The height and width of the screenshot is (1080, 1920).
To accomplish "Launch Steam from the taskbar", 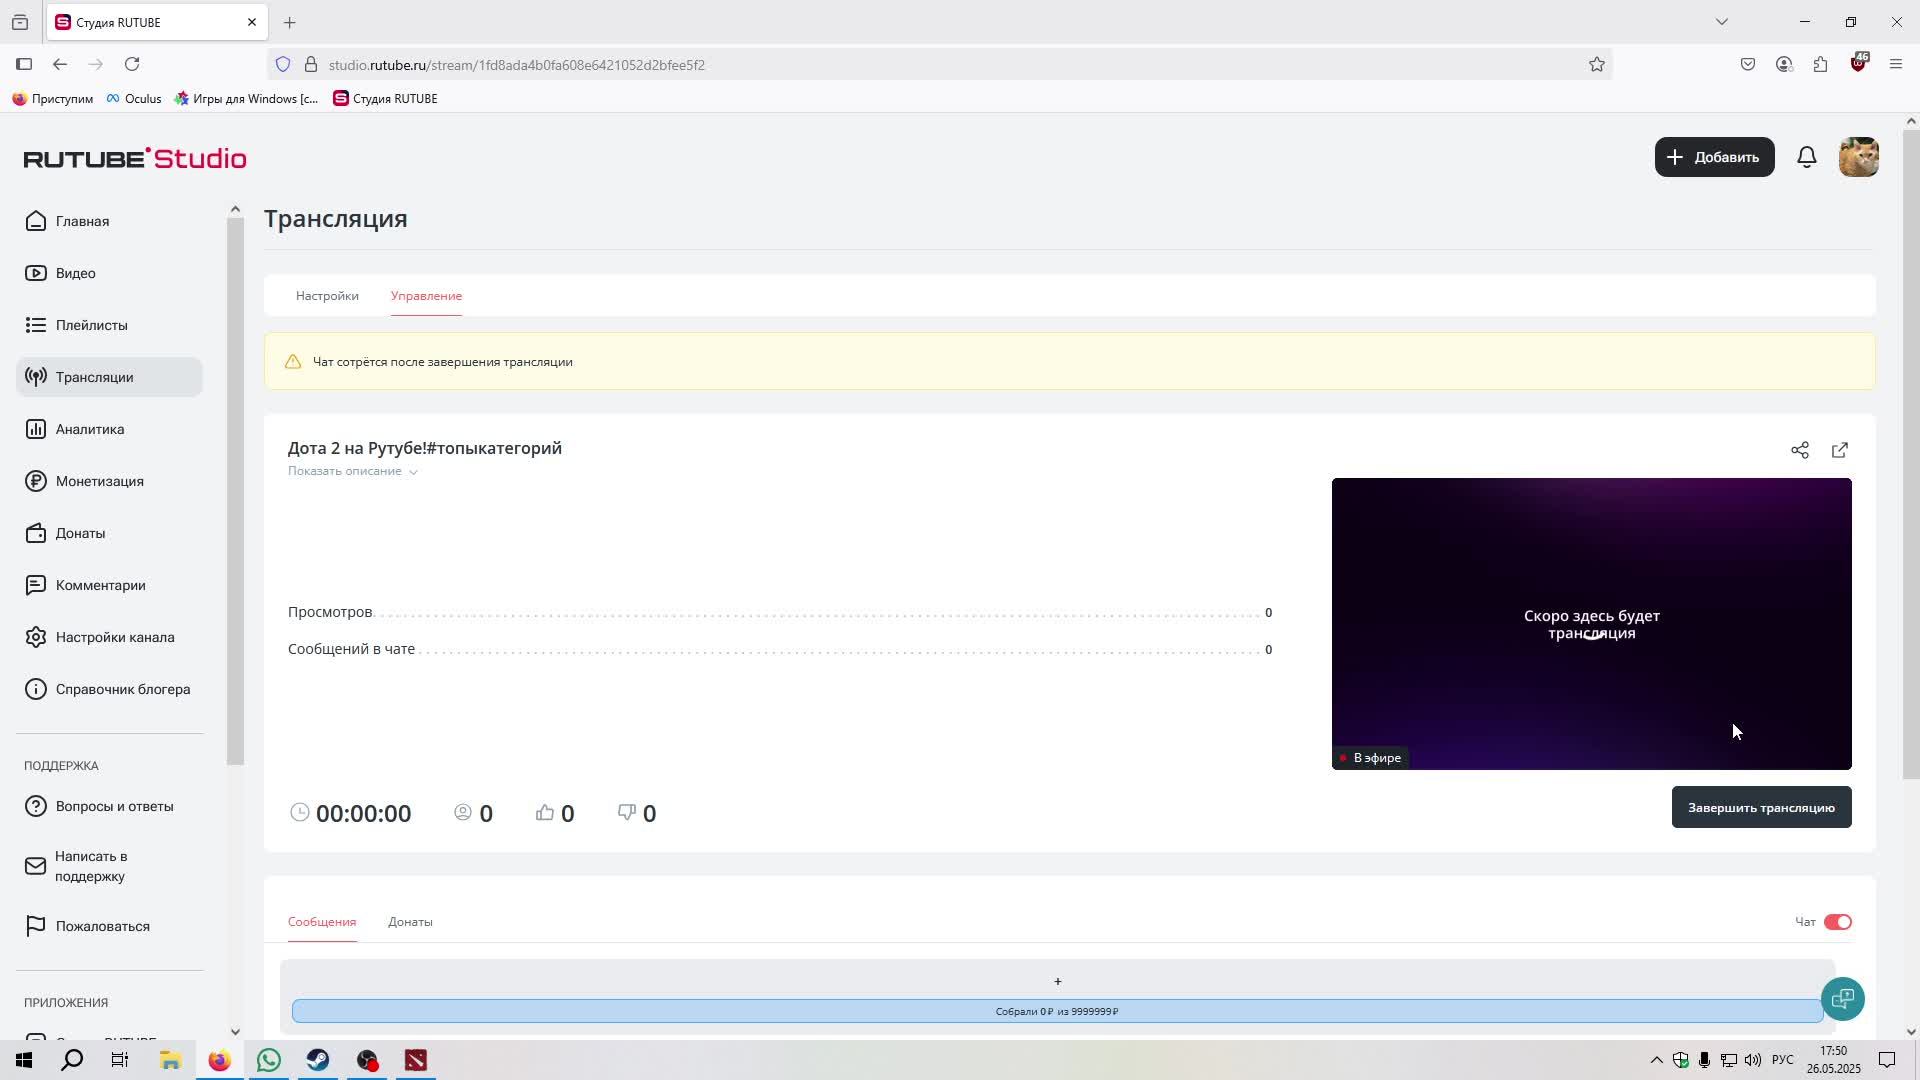I will coord(318,1060).
